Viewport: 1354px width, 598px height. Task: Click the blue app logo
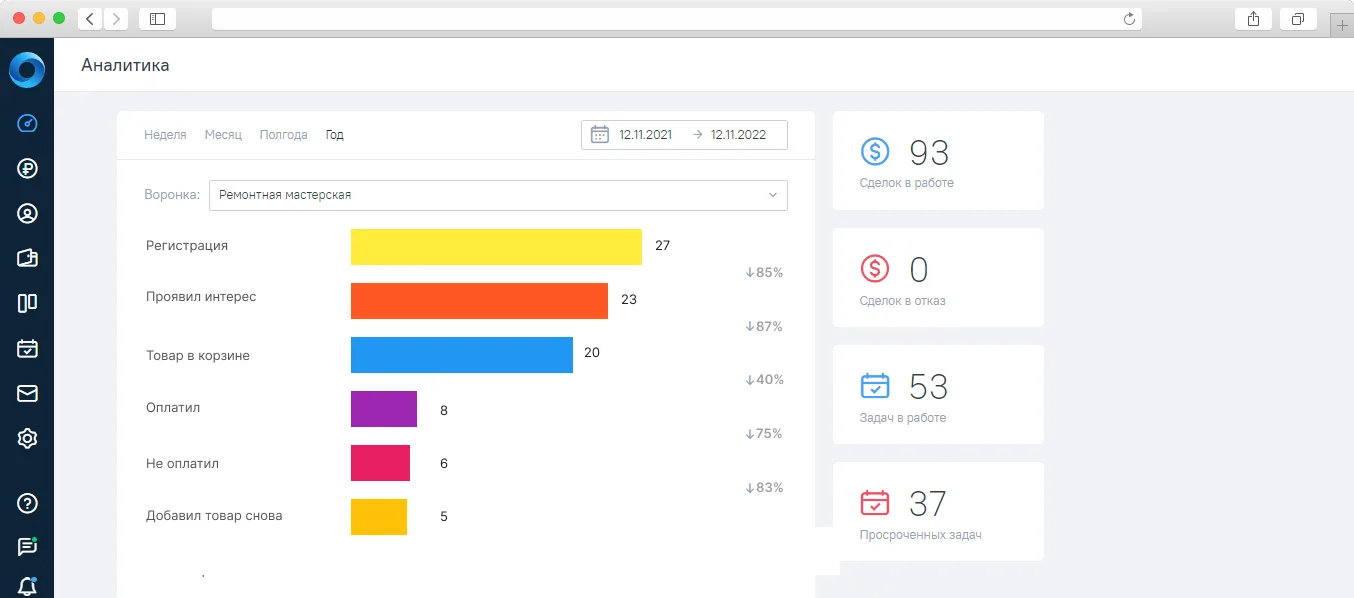[x=27, y=70]
